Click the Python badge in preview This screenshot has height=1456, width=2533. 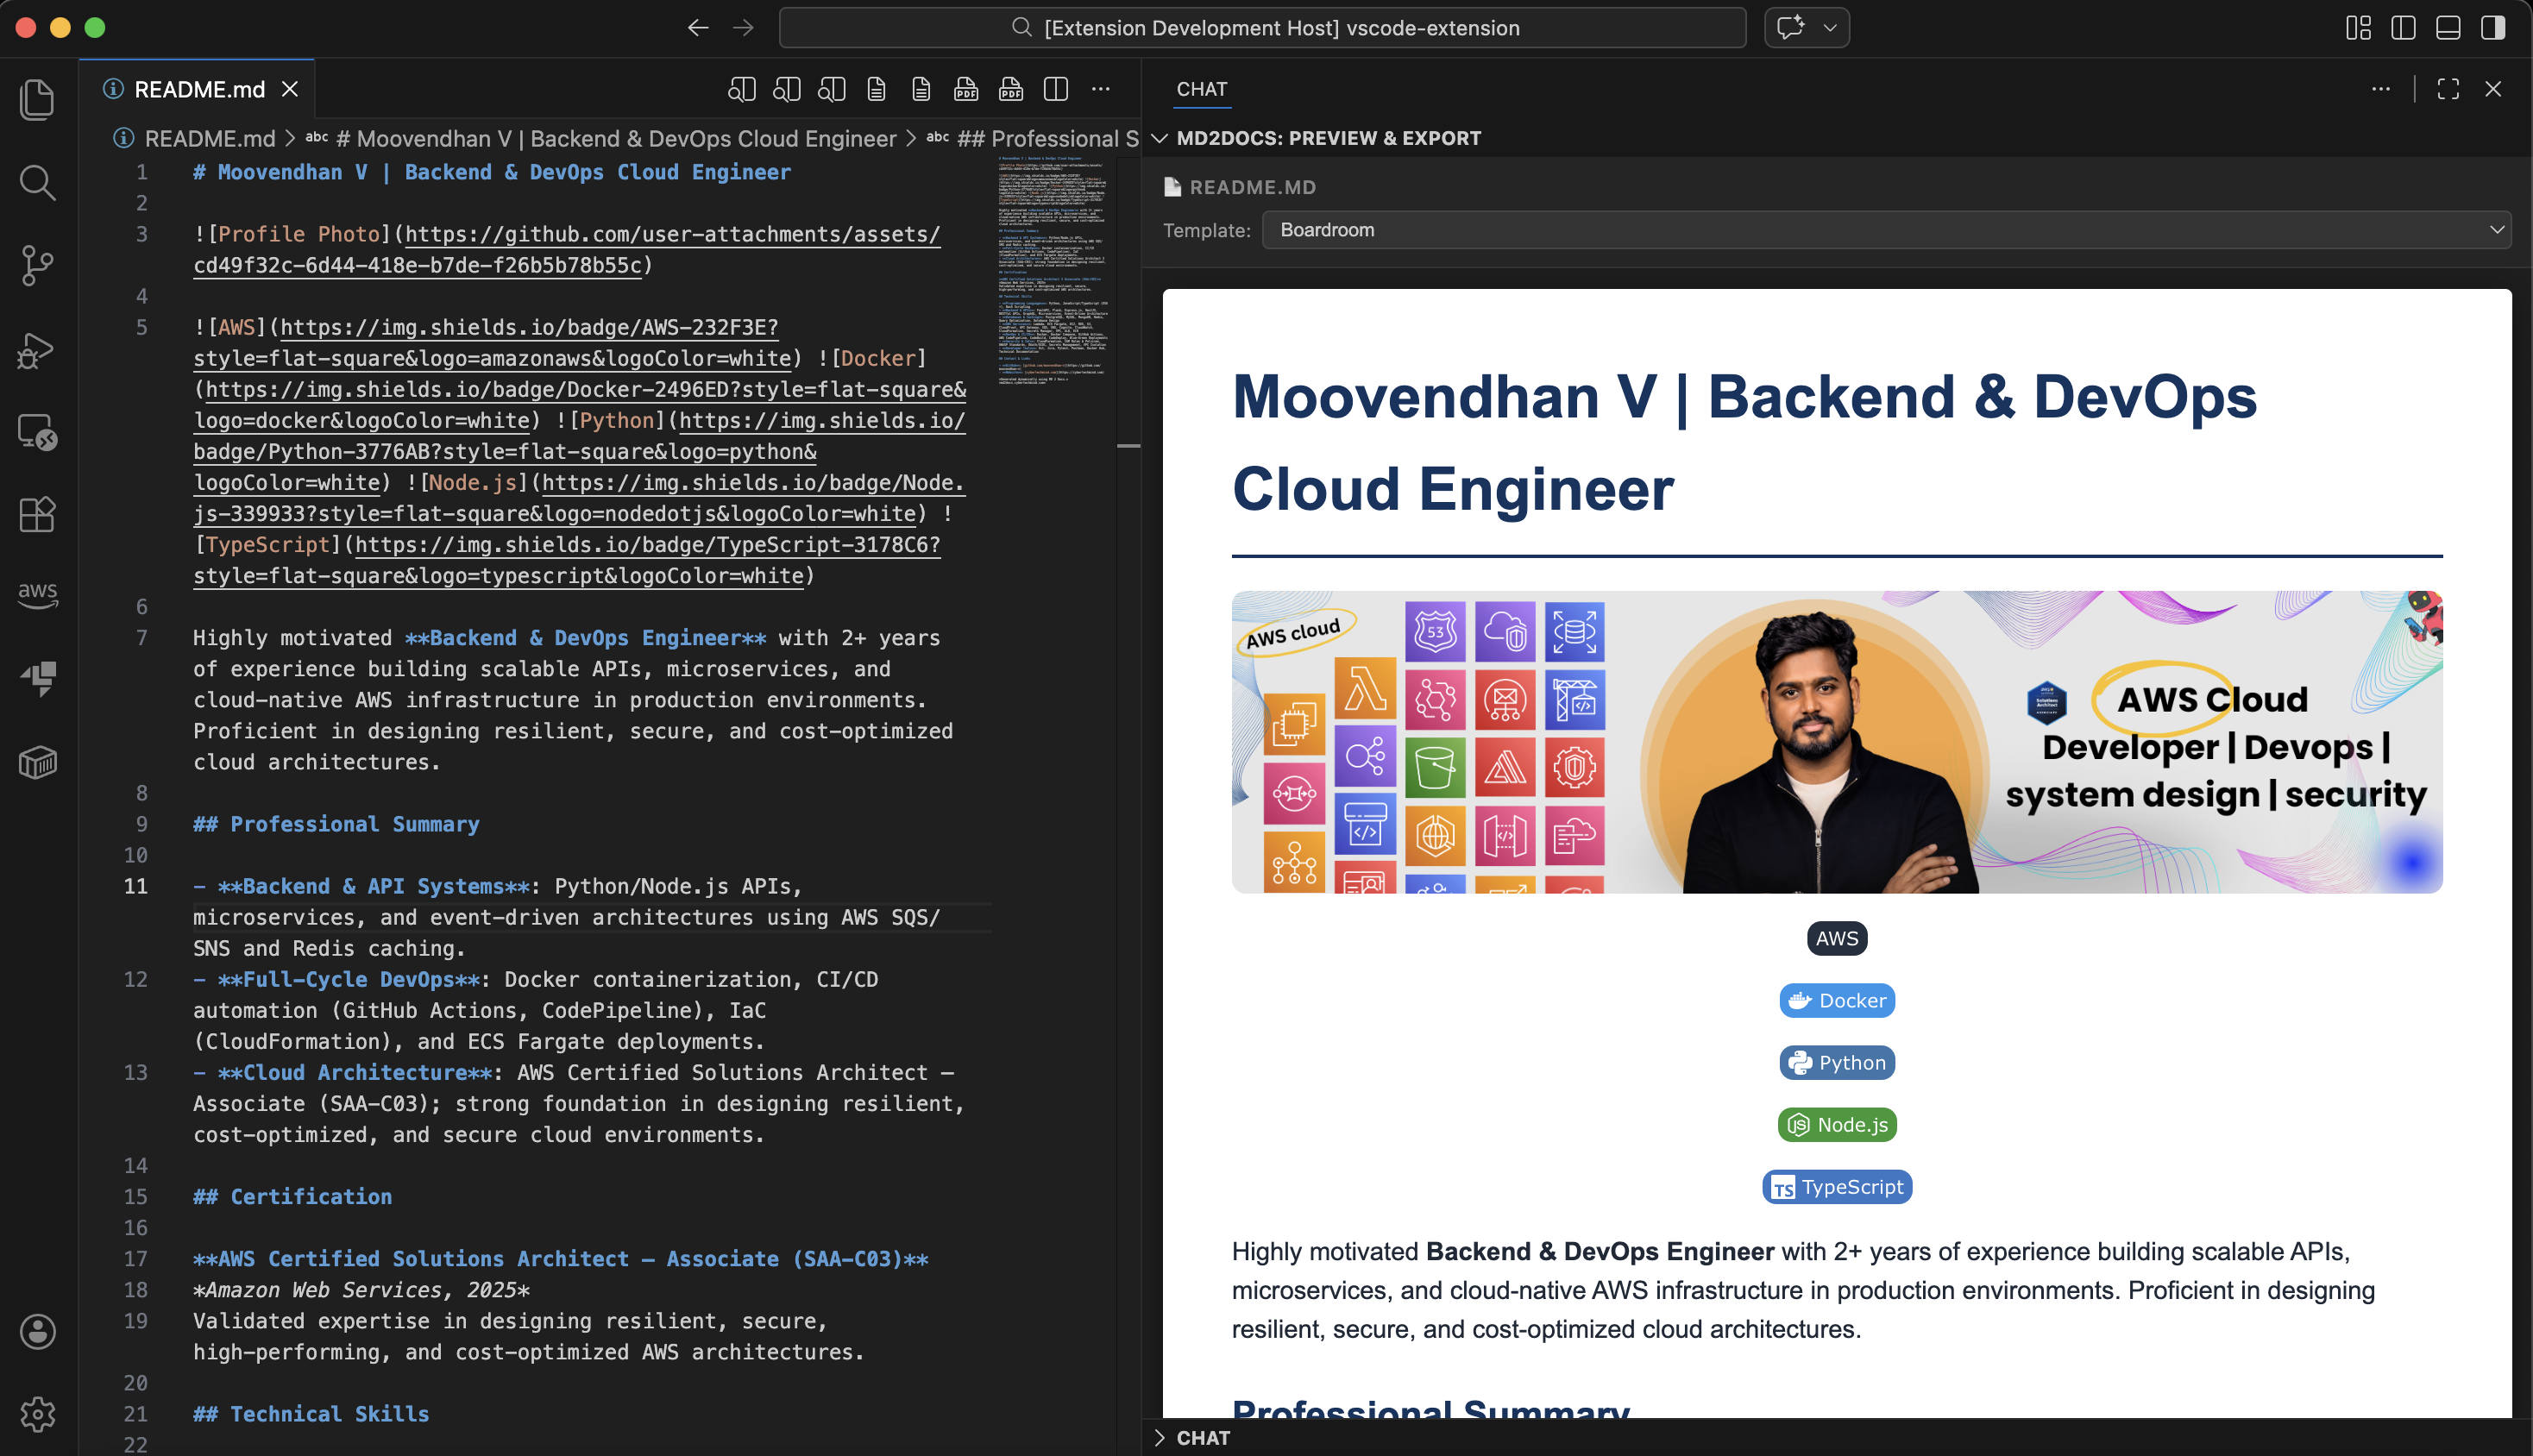pos(1837,1062)
